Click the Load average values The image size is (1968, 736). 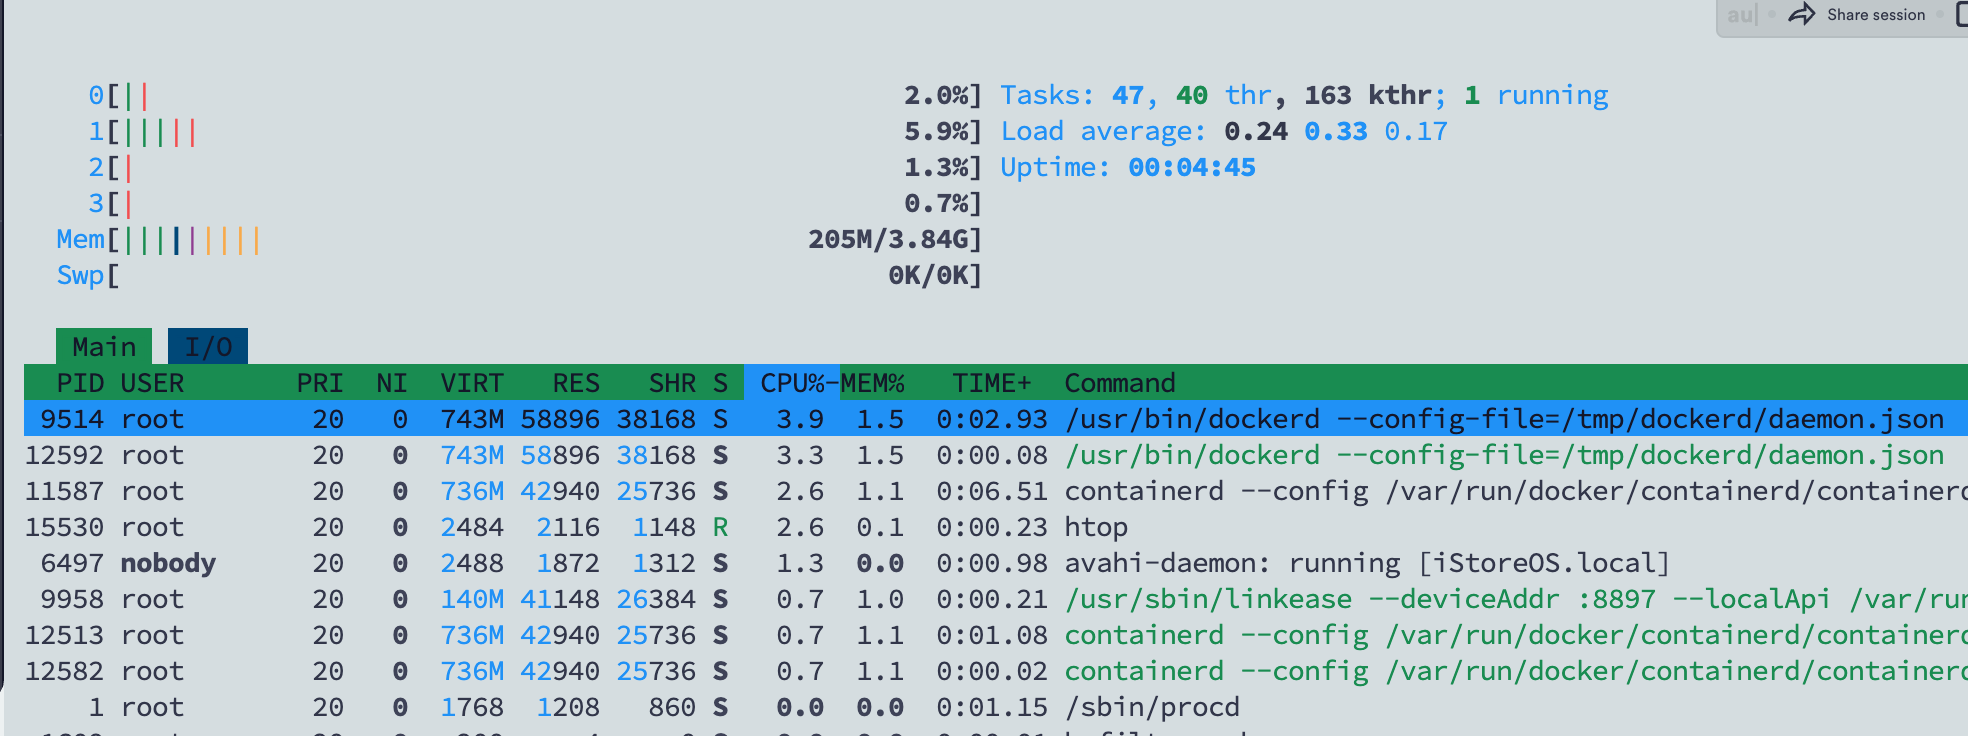point(1336,131)
